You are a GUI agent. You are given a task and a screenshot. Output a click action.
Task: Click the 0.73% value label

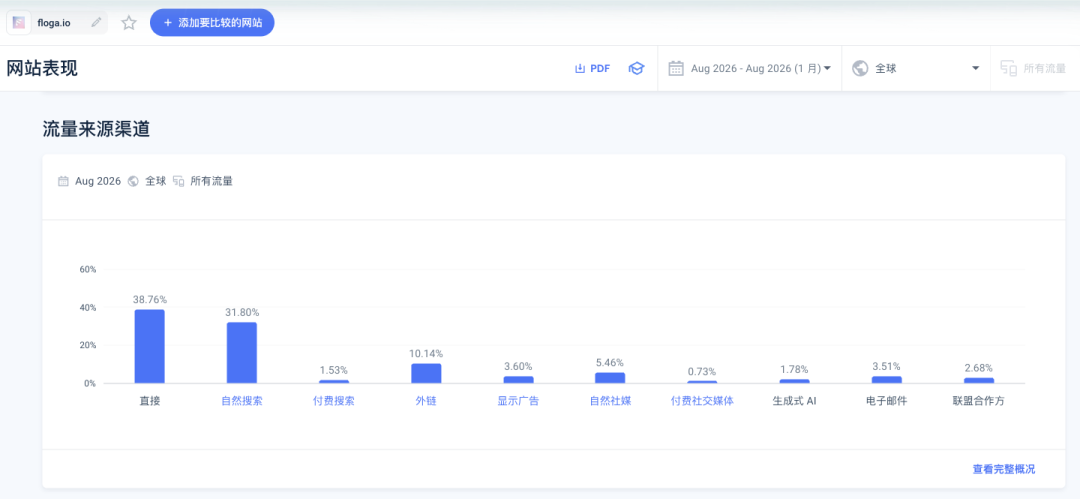pos(703,371)
